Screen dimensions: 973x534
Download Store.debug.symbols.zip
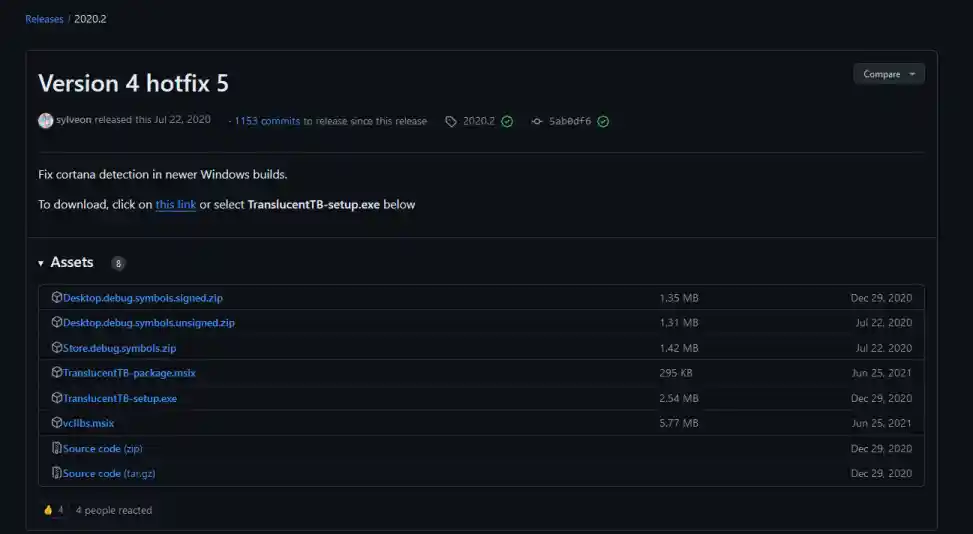click(119, 348)
